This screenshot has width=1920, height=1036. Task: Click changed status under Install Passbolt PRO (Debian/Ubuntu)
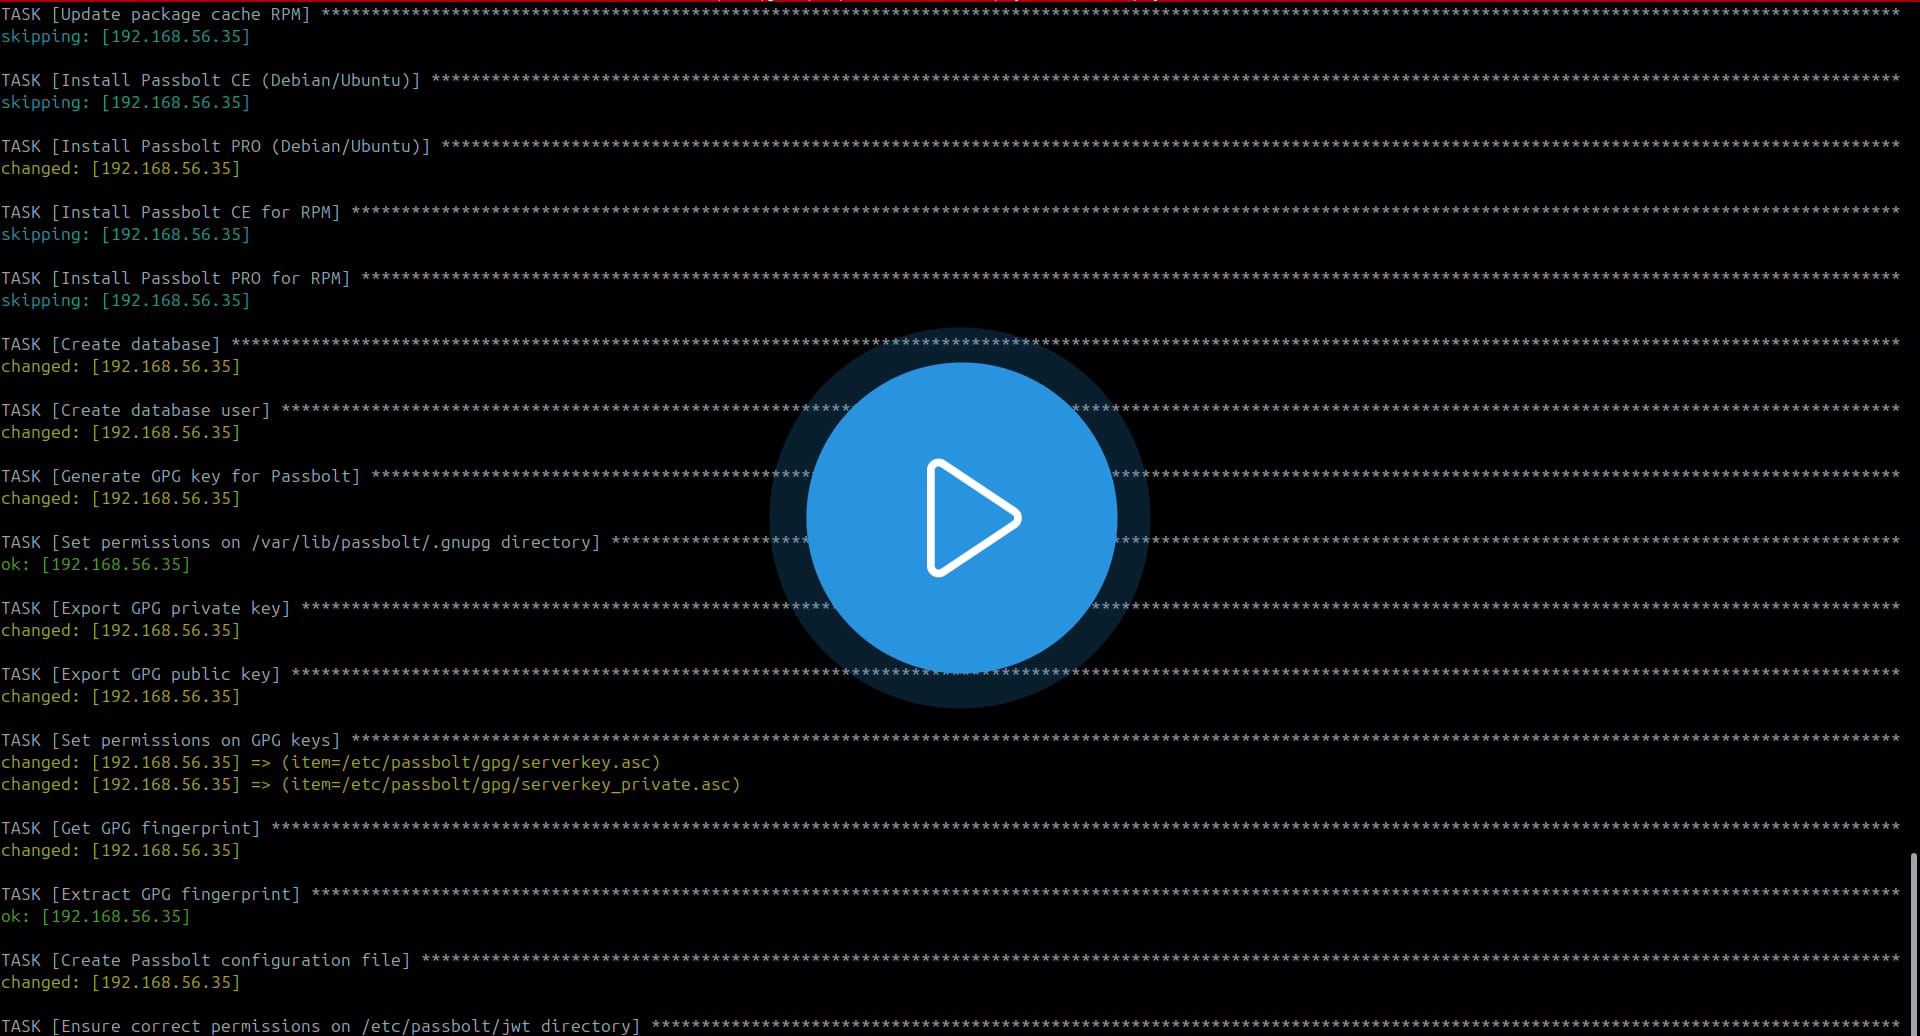[121, 168]
